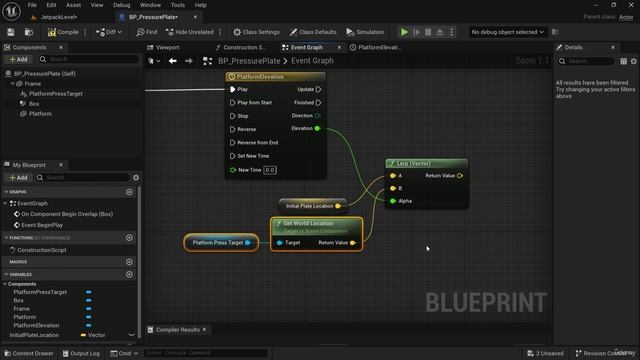Close the Event Graph tab
Screen dimensions: 640x360
click(339, 47)
